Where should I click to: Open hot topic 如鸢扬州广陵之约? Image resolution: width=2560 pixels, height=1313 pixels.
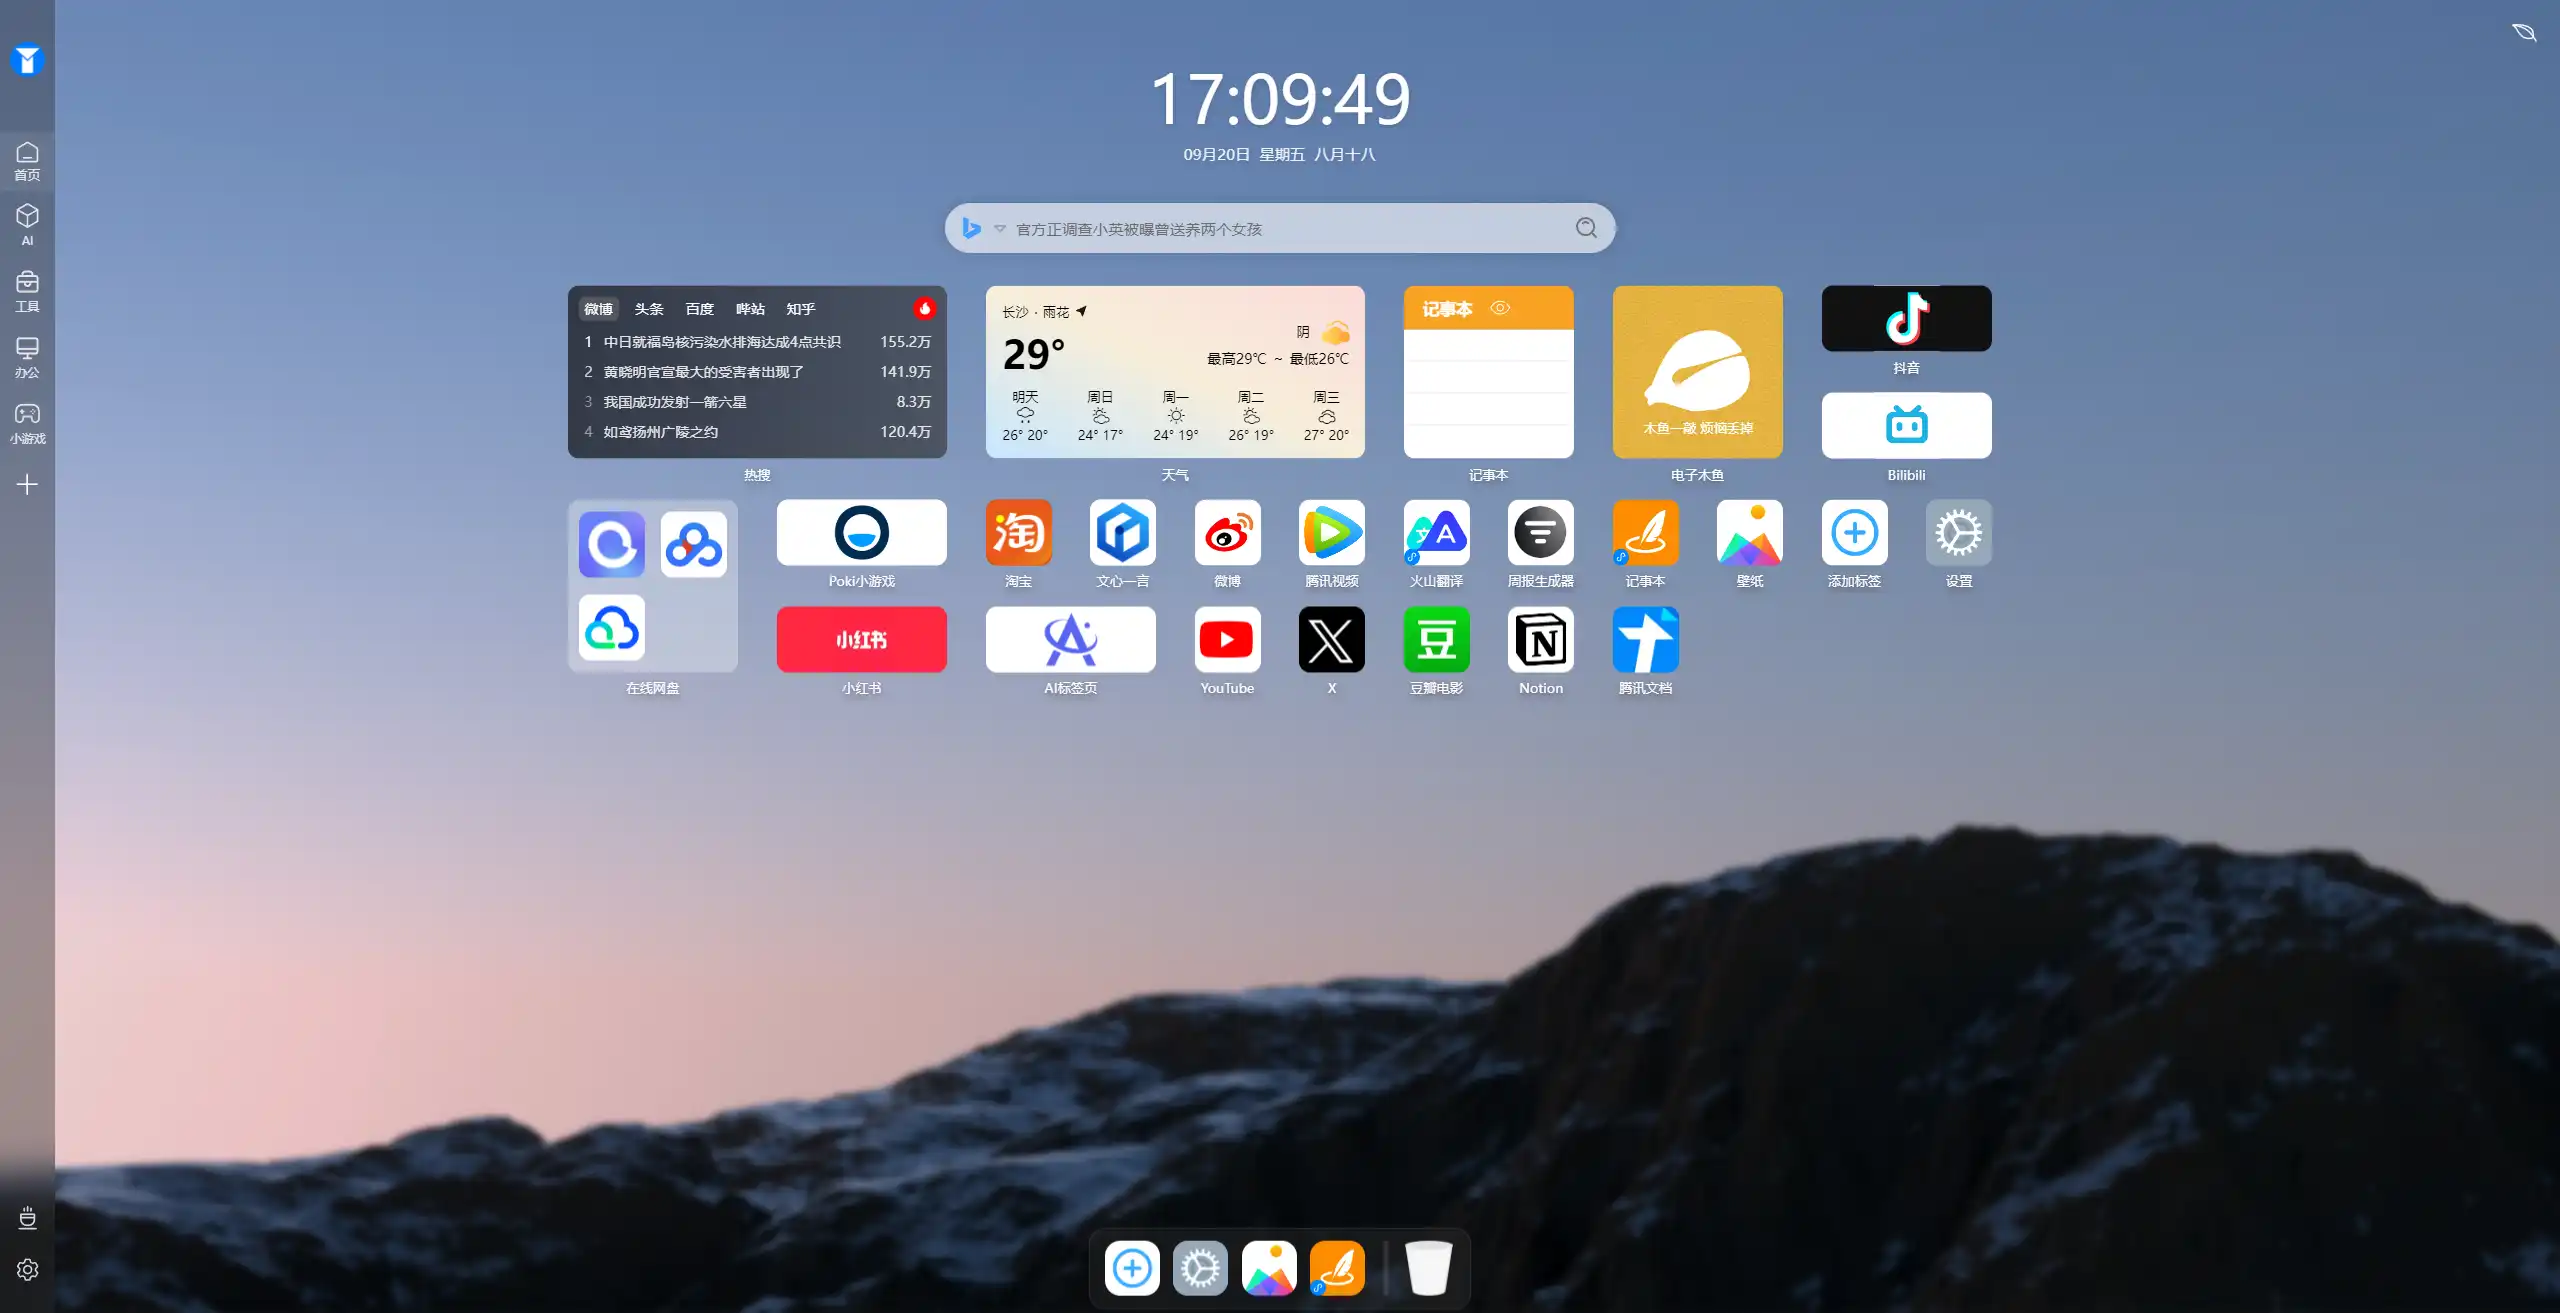pos(757,432)
